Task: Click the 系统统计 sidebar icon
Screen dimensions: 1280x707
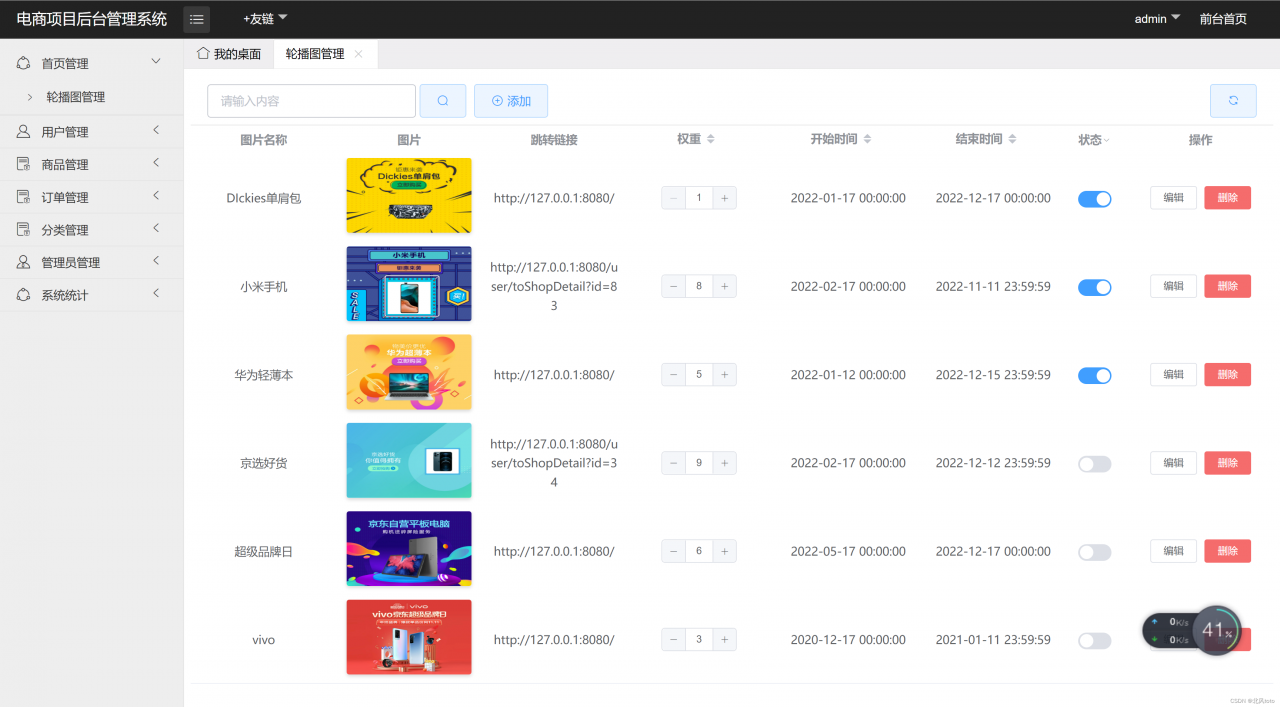Action: pos(24,295)
